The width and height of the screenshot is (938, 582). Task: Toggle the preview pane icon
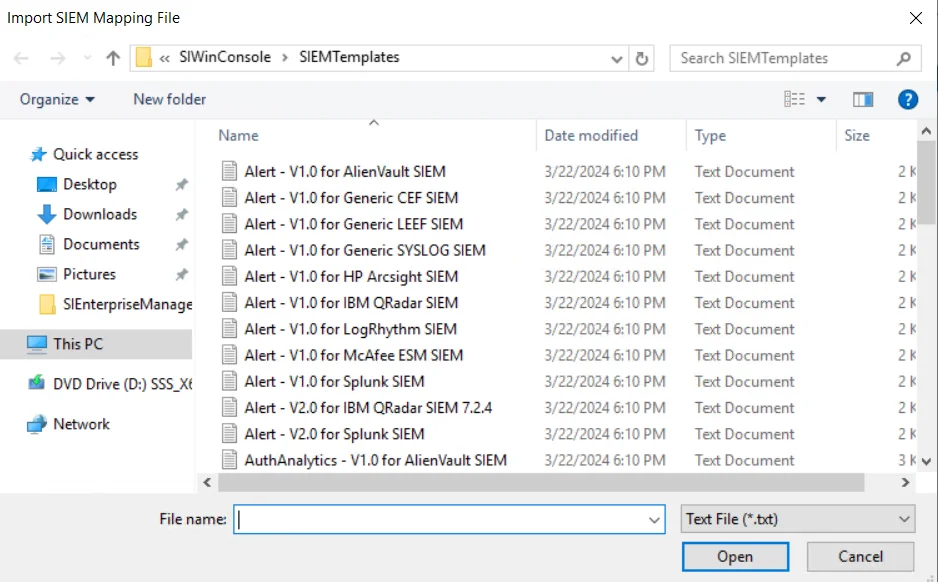click(x=863, y=99)
